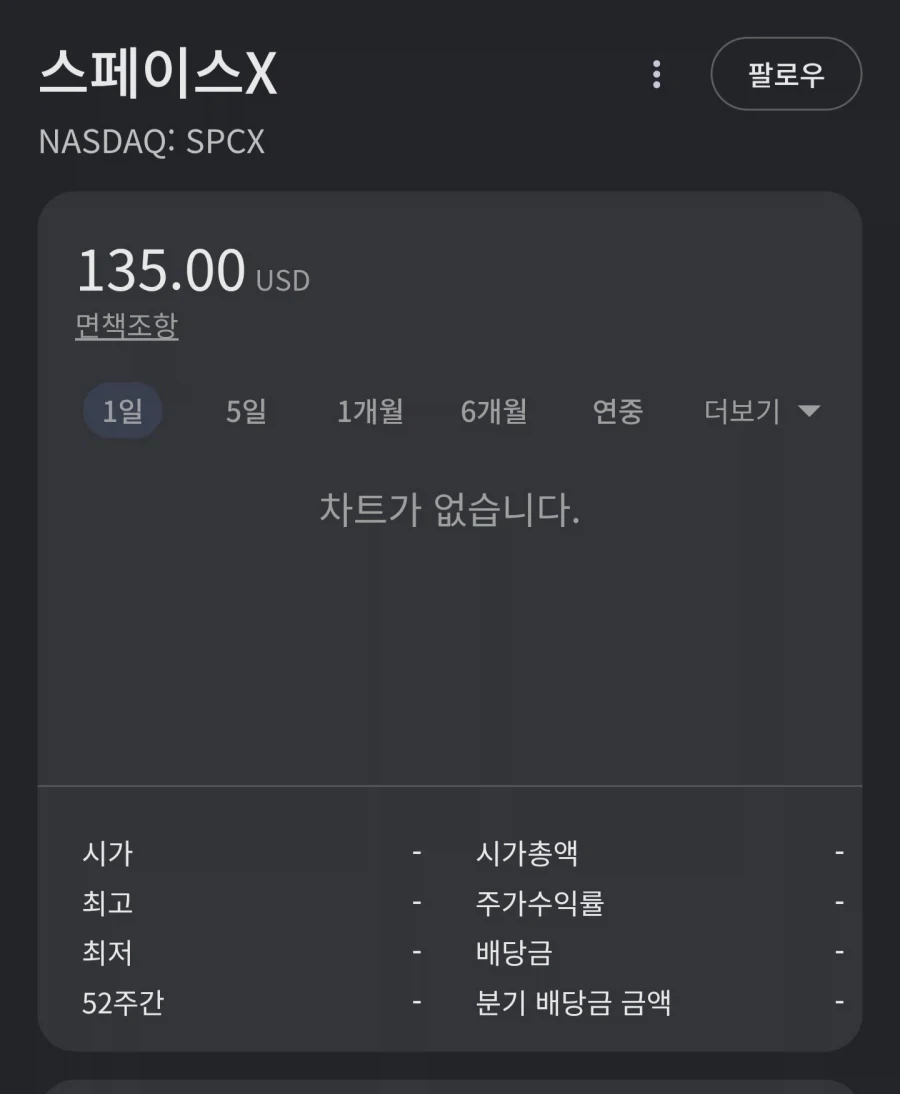
Task: Click the 52주간 range row
Action: click(252, 1003)
